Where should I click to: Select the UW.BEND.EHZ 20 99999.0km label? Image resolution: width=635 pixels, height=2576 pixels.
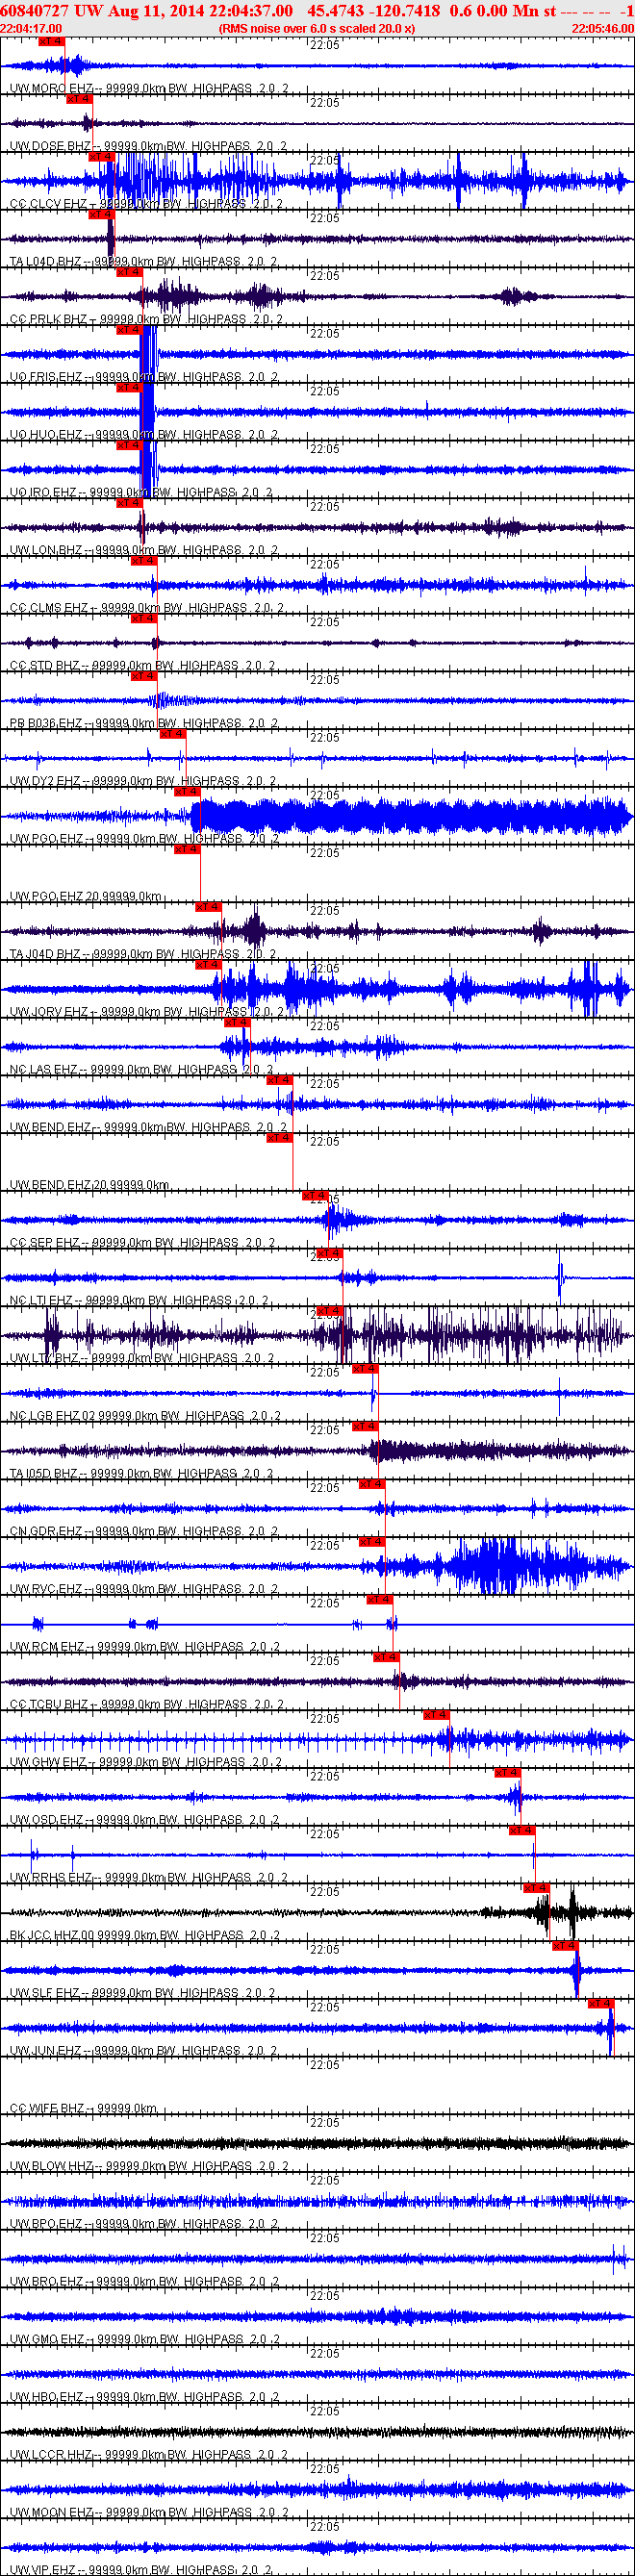point(89,1186)
